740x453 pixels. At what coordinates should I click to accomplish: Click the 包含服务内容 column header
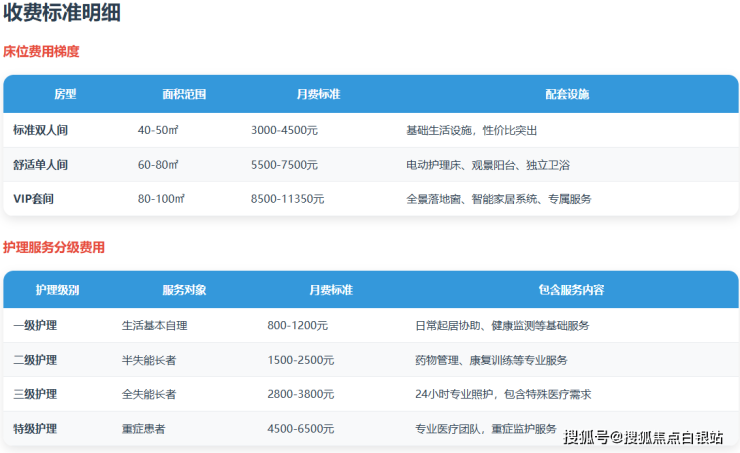[570, 290]
